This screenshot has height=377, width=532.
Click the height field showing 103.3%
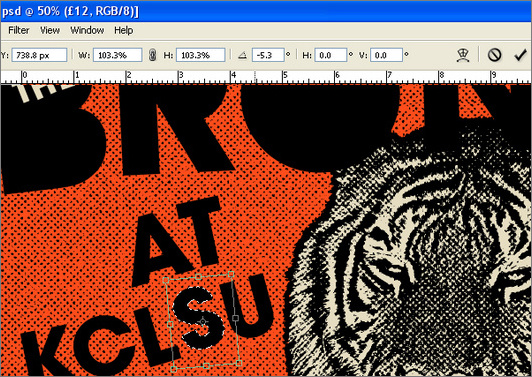point(201,55)
